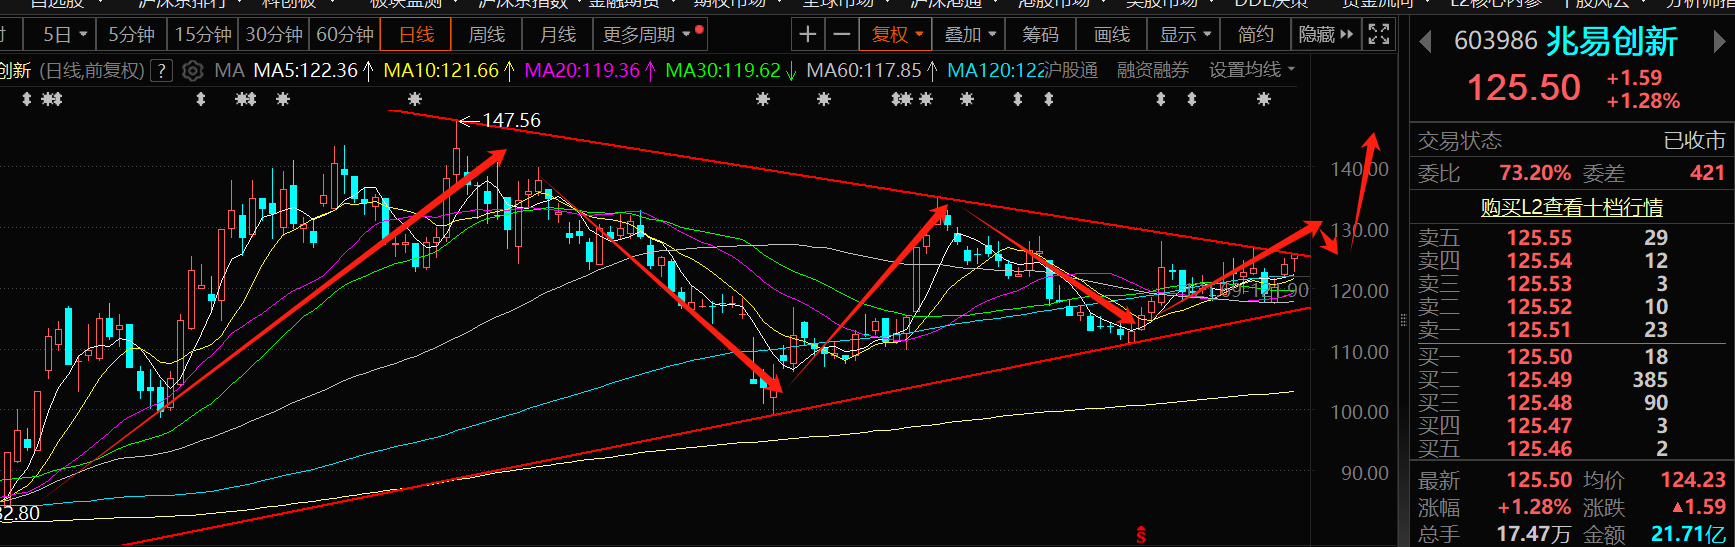Click the 130.00 price axis label
The image size is (1735, 547).
click(1359, 230)
